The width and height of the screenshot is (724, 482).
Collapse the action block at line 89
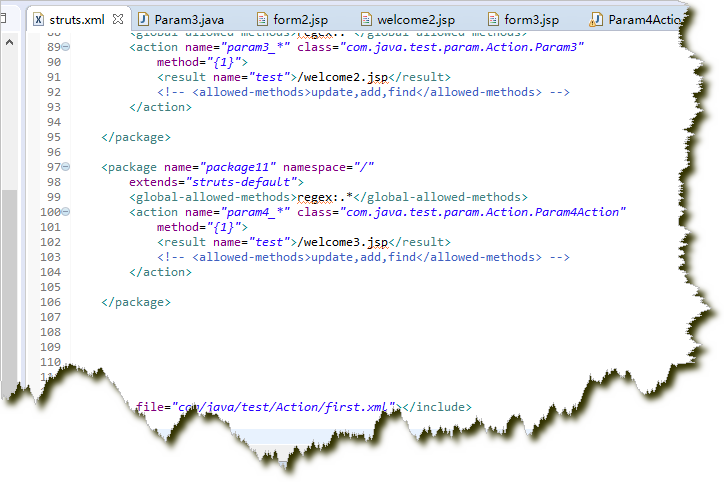click(66, 47)
